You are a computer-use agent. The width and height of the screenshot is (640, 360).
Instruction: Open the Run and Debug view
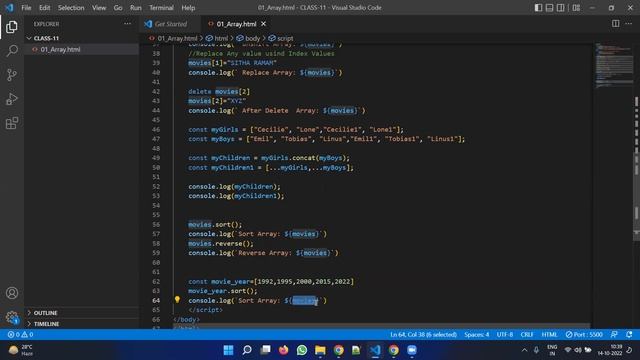click(x=12, y=99)
